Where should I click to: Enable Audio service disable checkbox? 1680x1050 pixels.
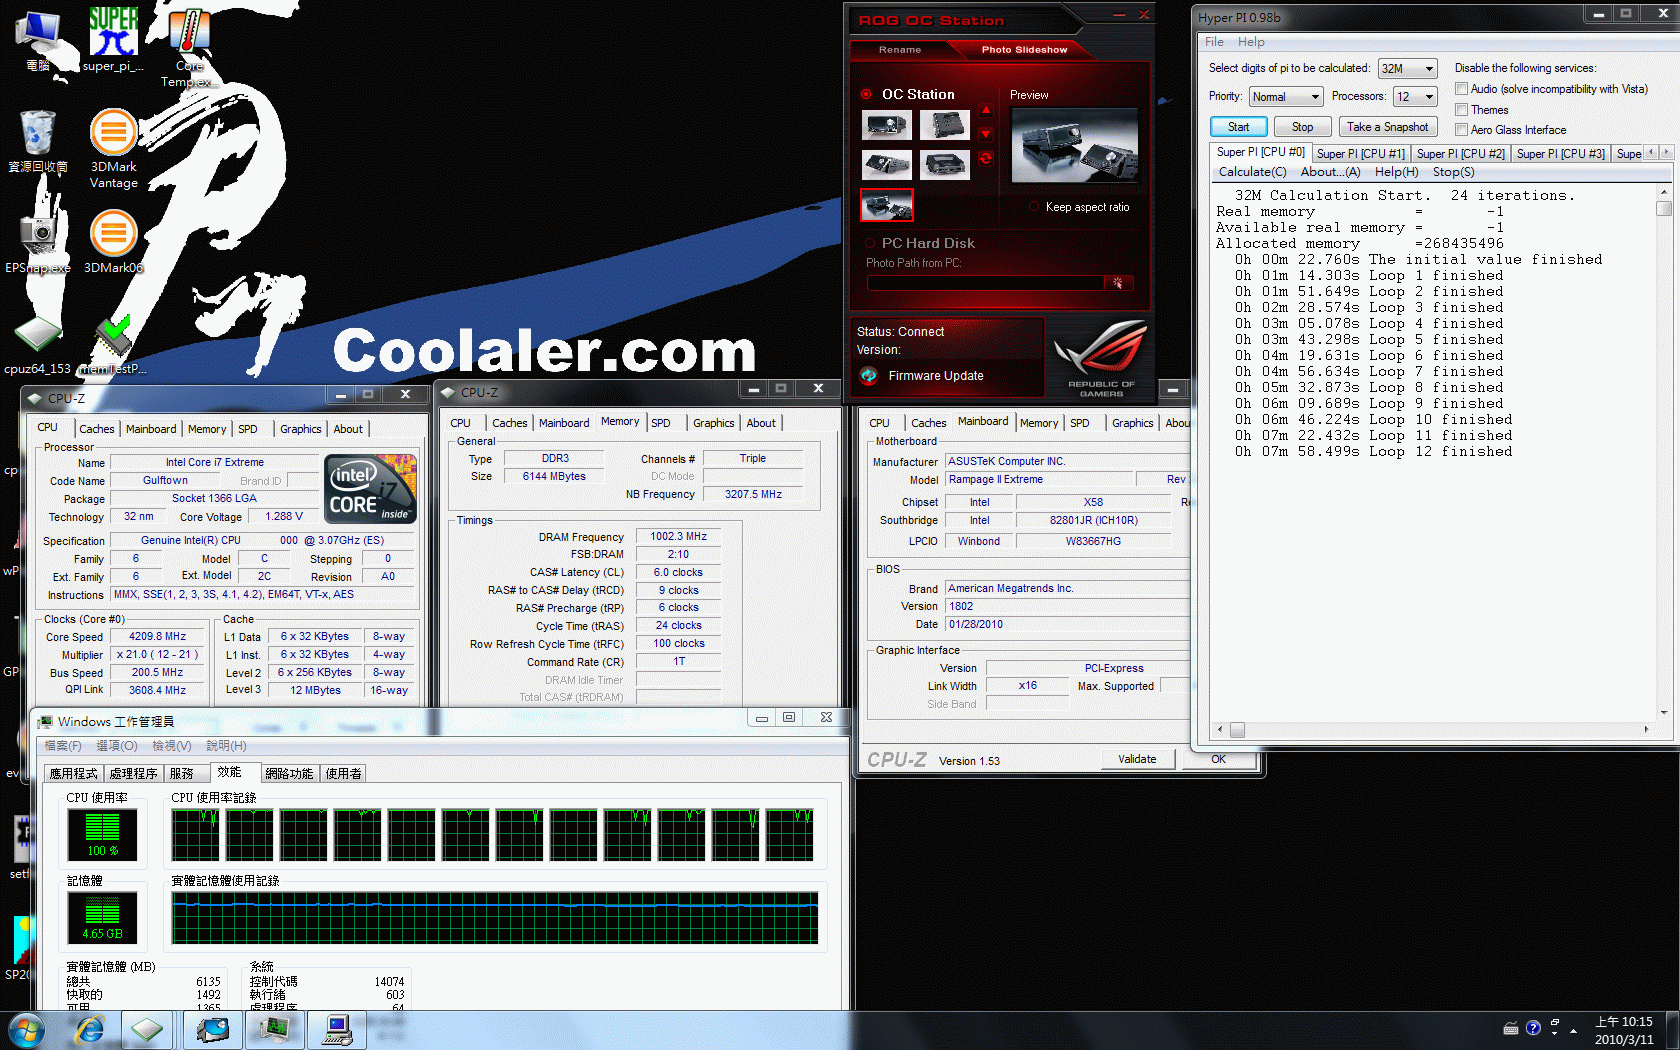(x=1461, y=89)
